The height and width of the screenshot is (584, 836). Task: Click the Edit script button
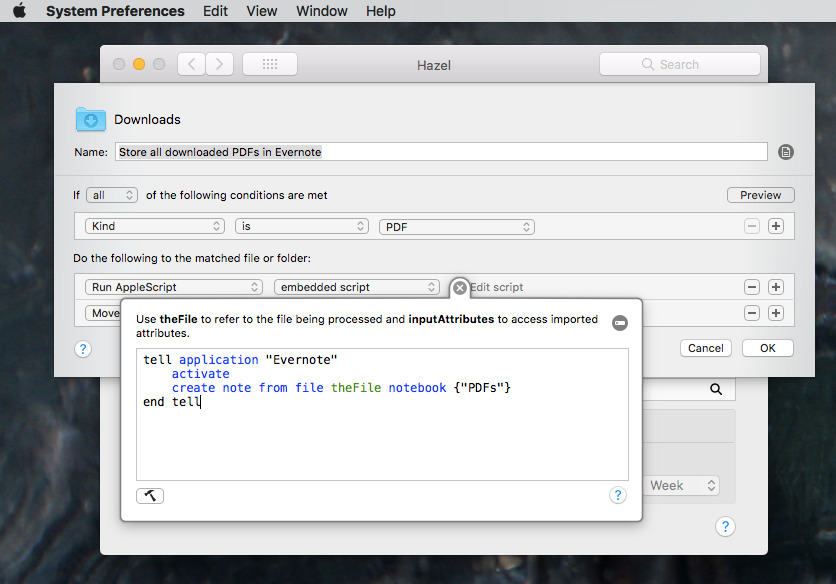click(x=496, y=287)
